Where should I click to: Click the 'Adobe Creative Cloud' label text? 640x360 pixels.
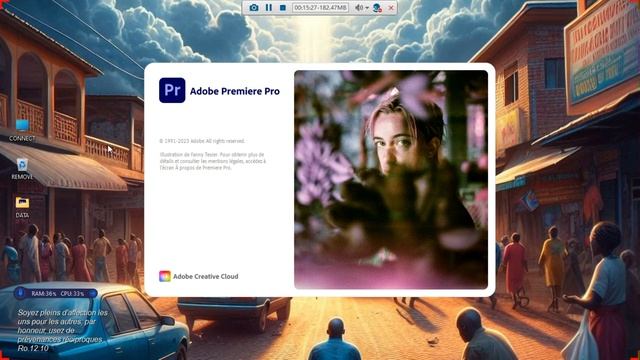click(x=206, y=276)
